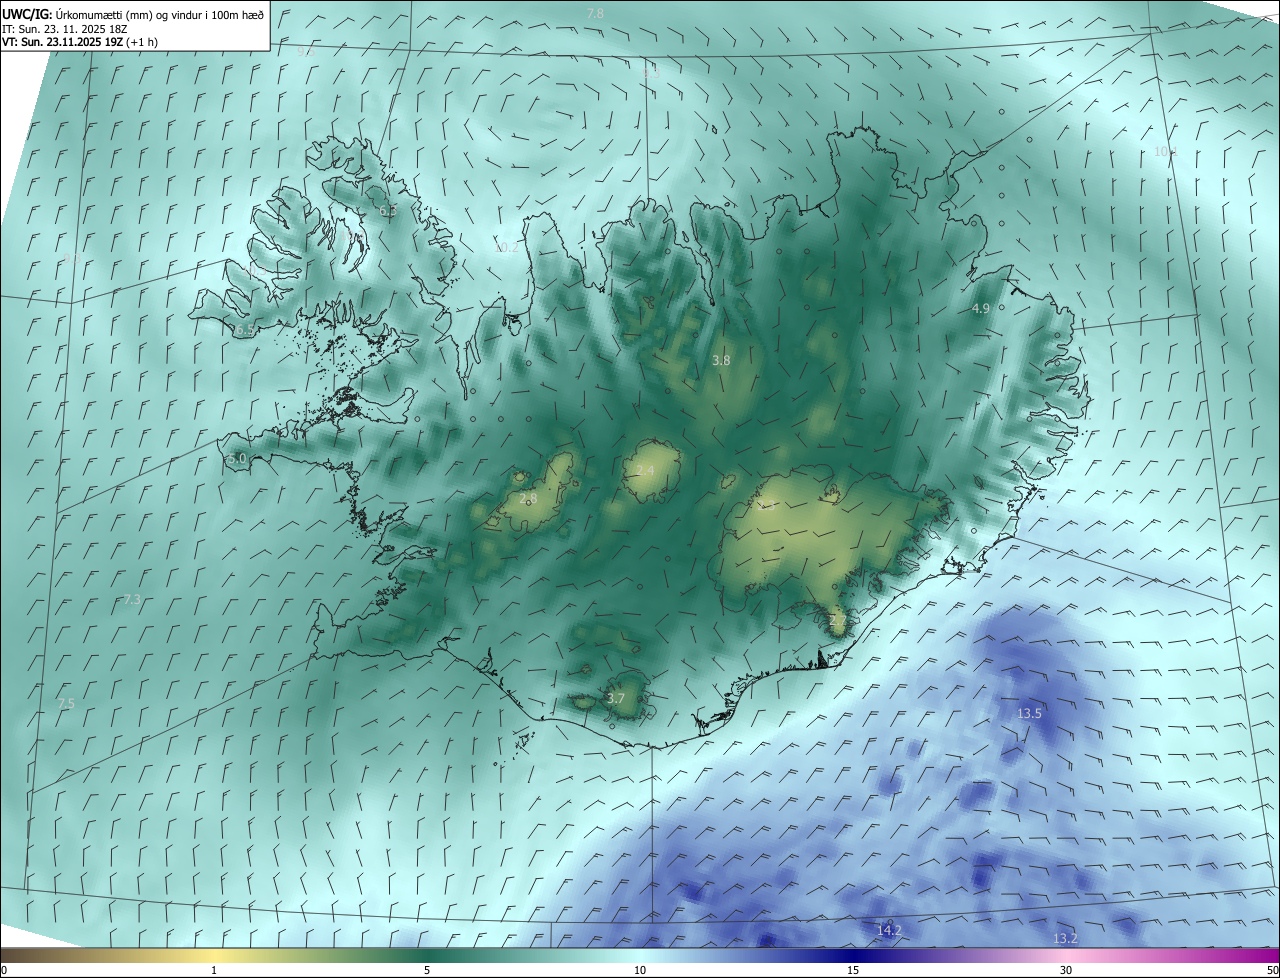Screen dimensions: 1280x978
Task: Pick the pale pink colour-bar segment above 30
Action: (1066, 955)
